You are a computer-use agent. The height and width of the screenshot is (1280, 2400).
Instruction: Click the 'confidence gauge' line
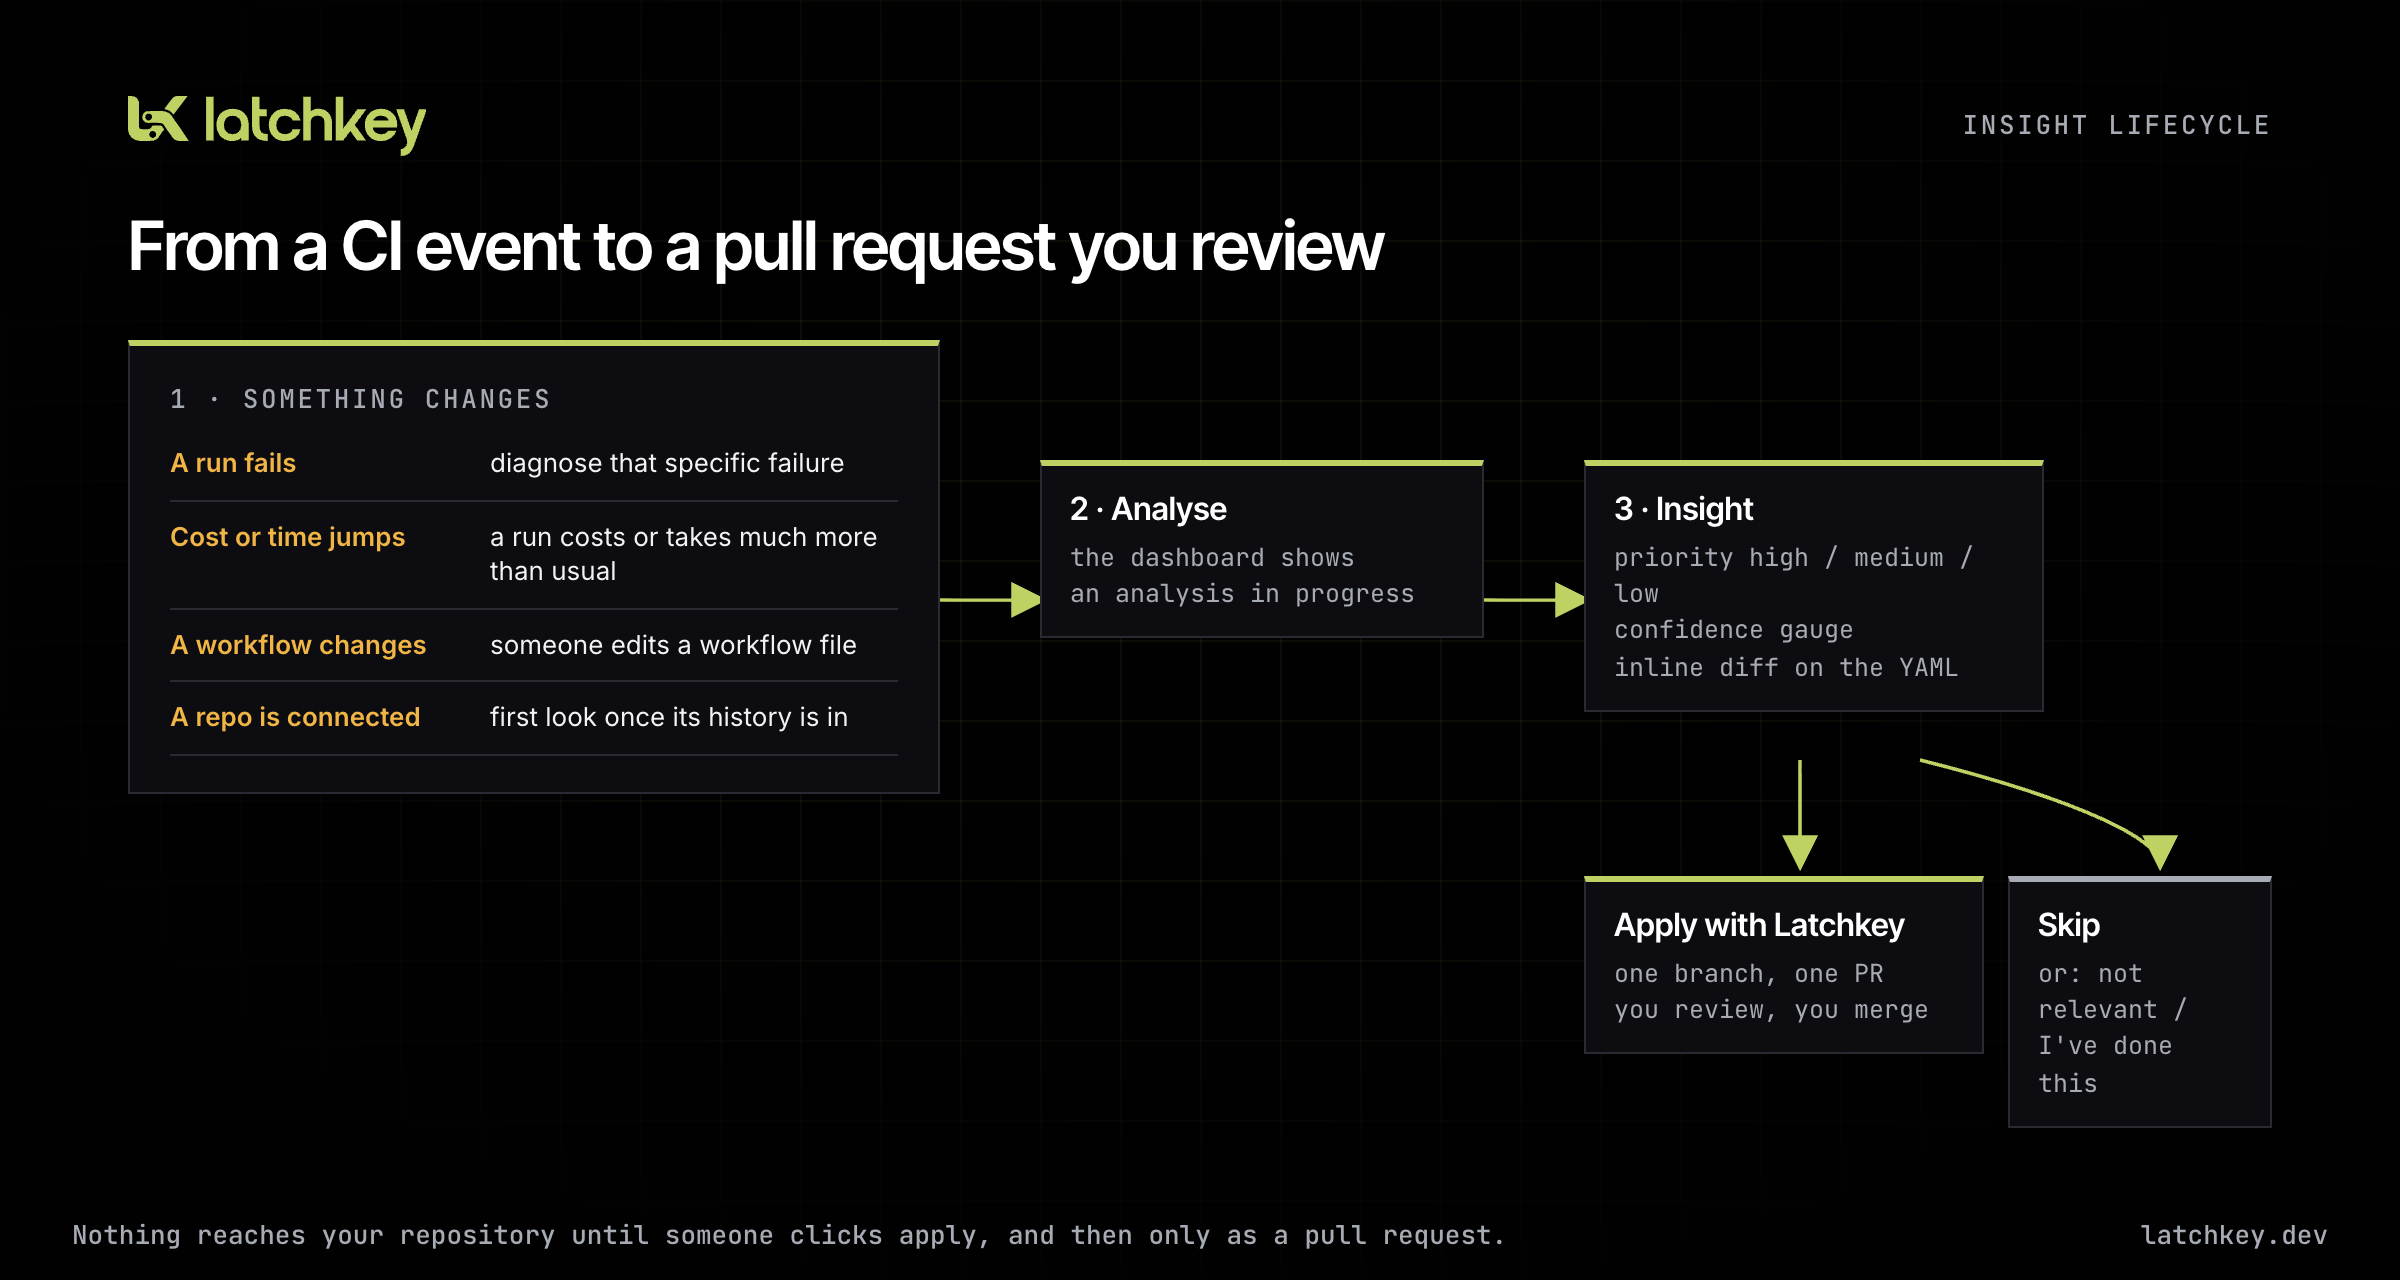coord(1733,630)
